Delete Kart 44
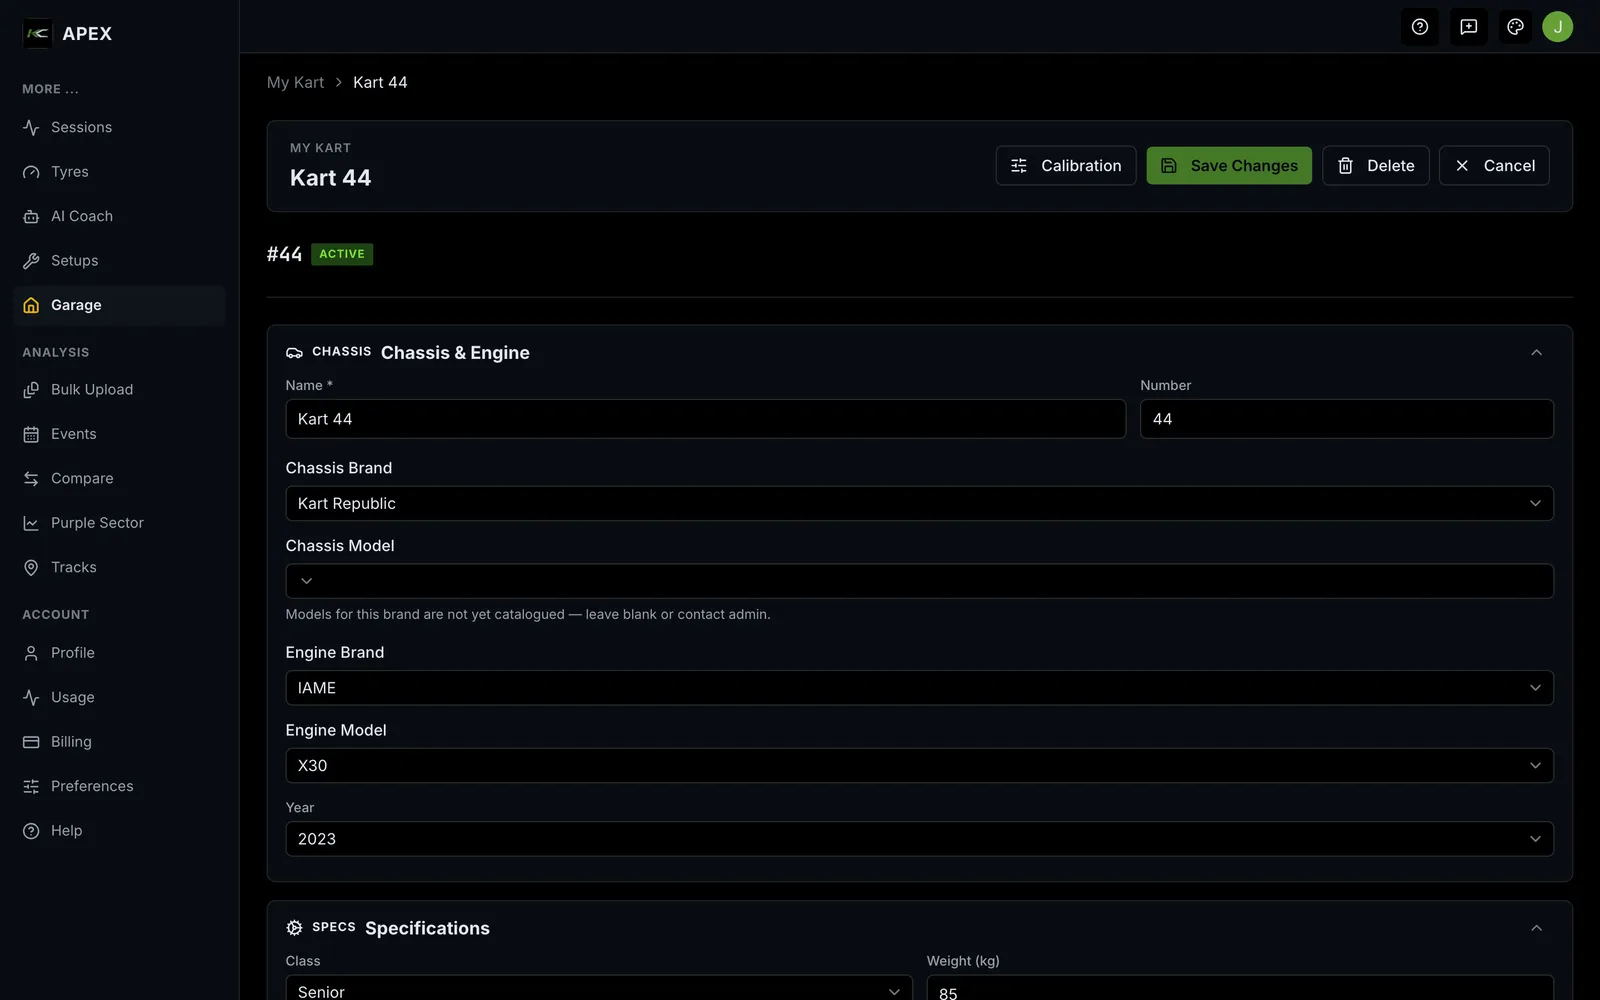Screen dimensions: 1600x1000 click(1375, 166)
